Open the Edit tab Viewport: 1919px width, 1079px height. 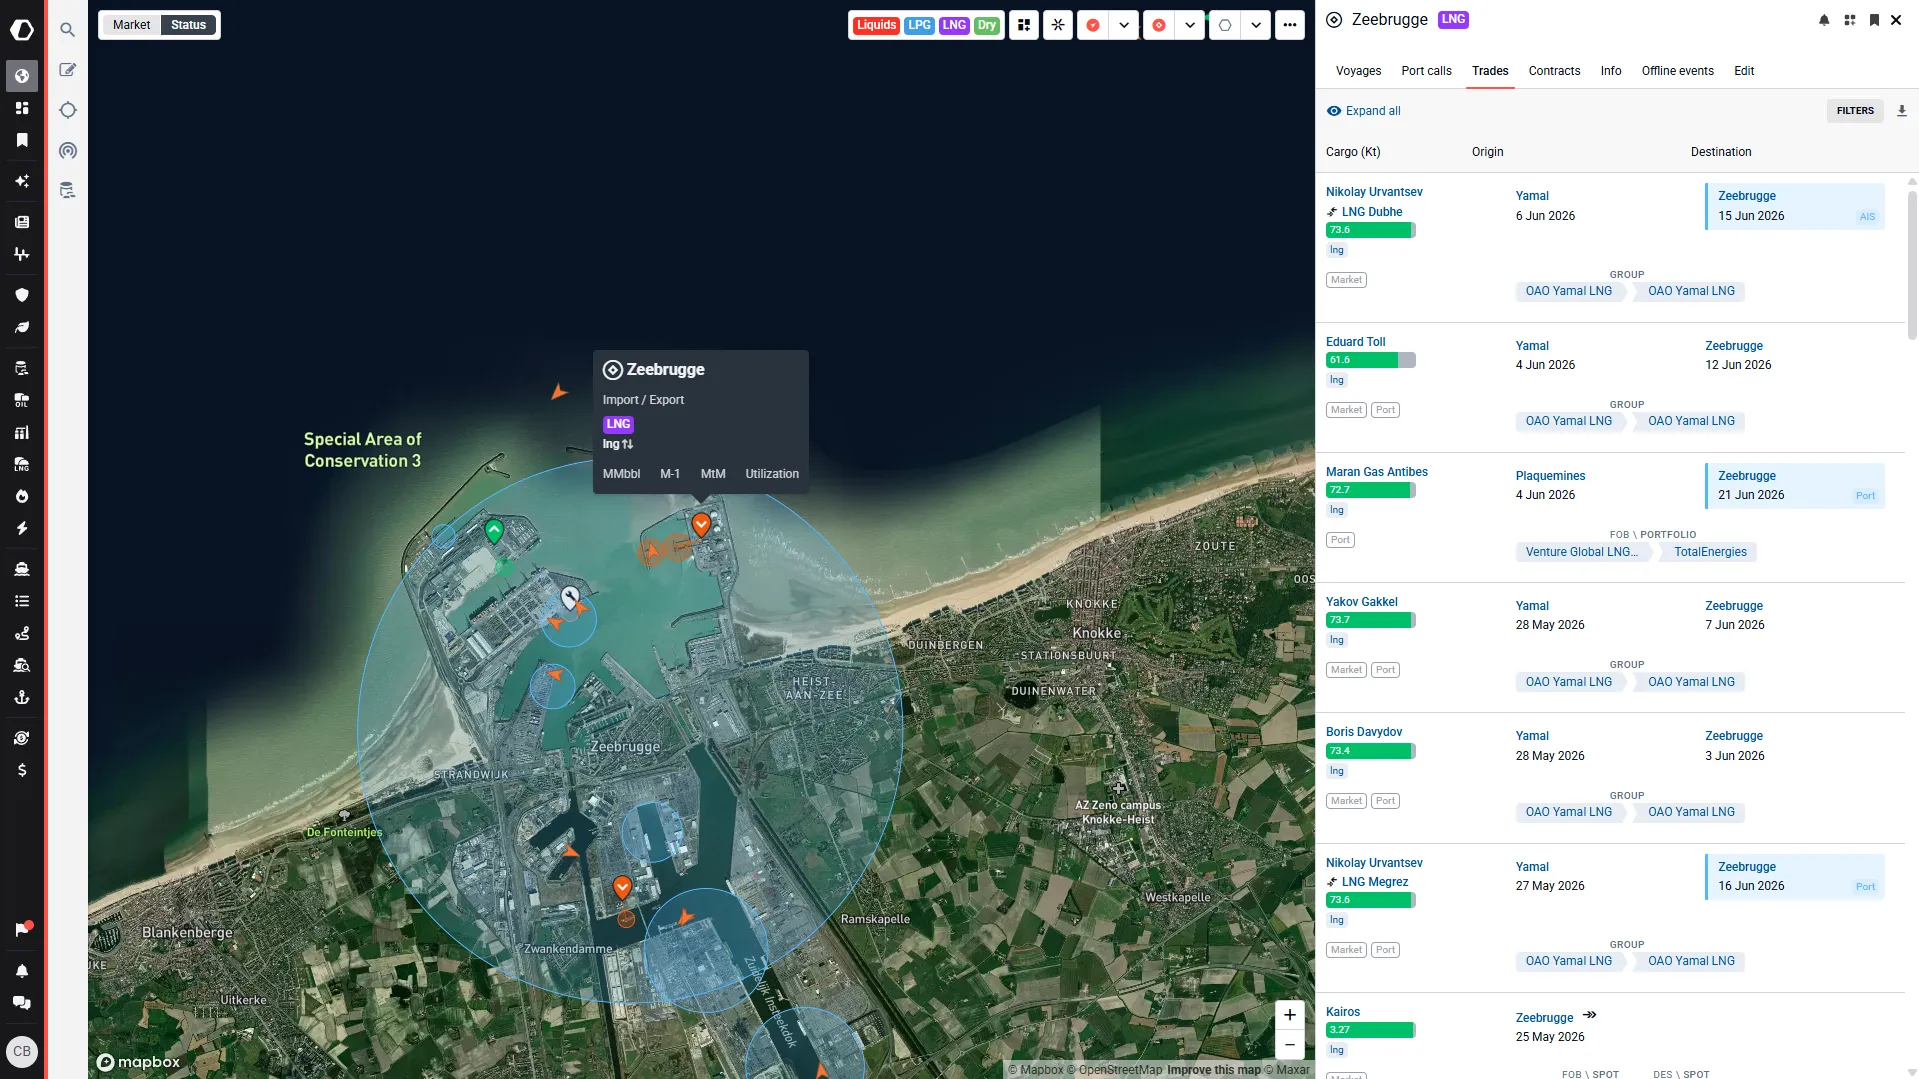click(x=1744, y=71)
